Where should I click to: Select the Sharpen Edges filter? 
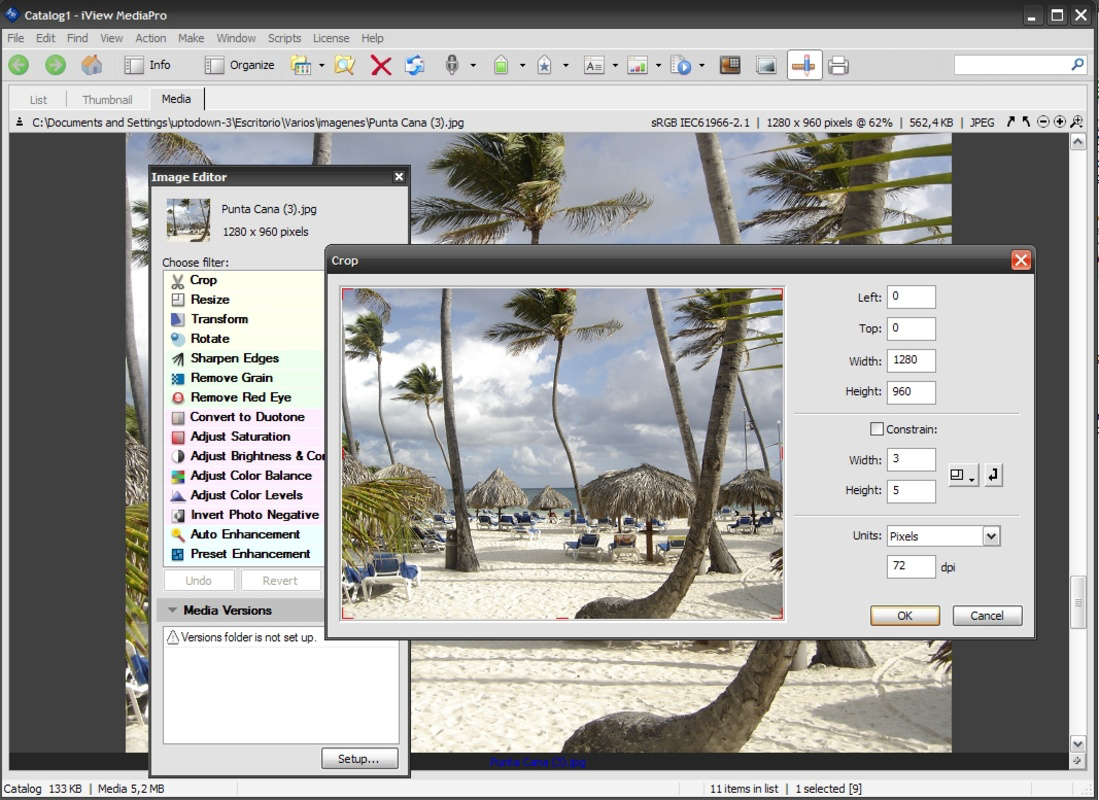point(244,358)
